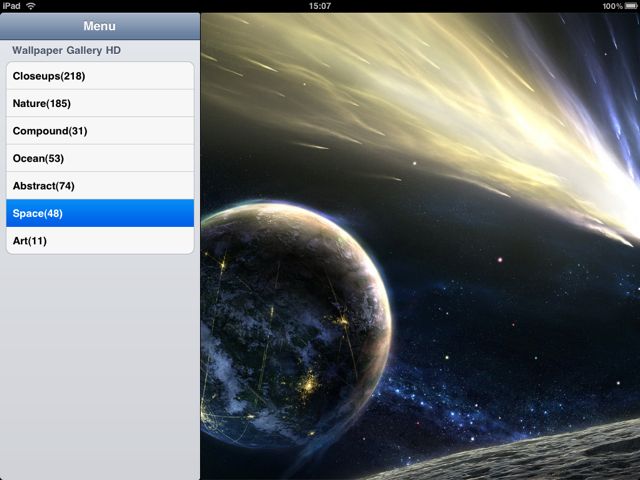The height and width of the screenshot is (480, 640).
Task: Tap the 15:07 clock in status bar
Action: click(x=320, y=6)
